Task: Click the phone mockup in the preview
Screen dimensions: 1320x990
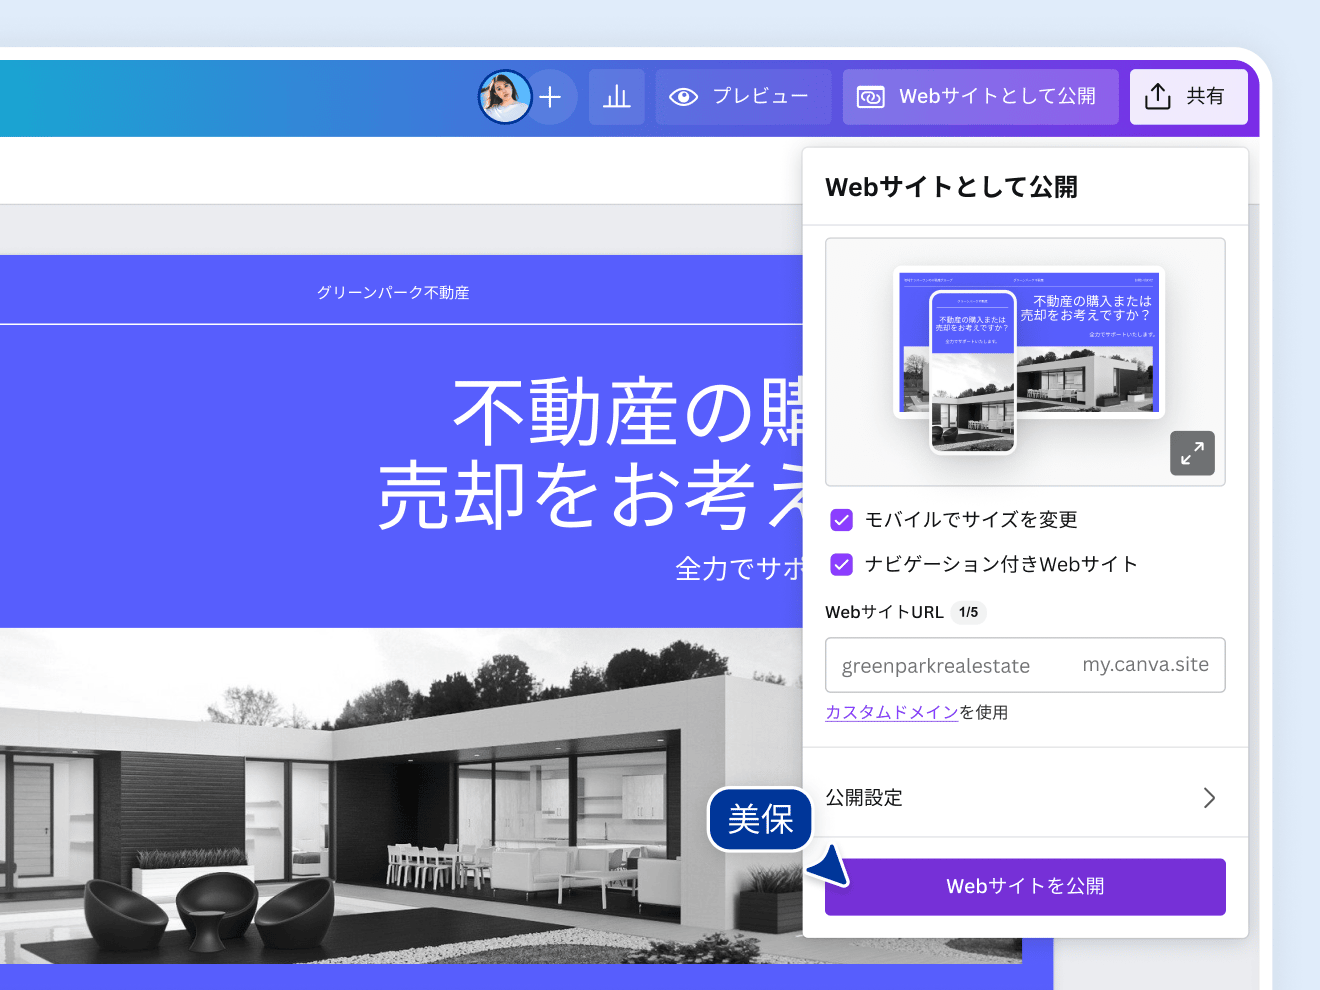Action: [x=972, y=372]
